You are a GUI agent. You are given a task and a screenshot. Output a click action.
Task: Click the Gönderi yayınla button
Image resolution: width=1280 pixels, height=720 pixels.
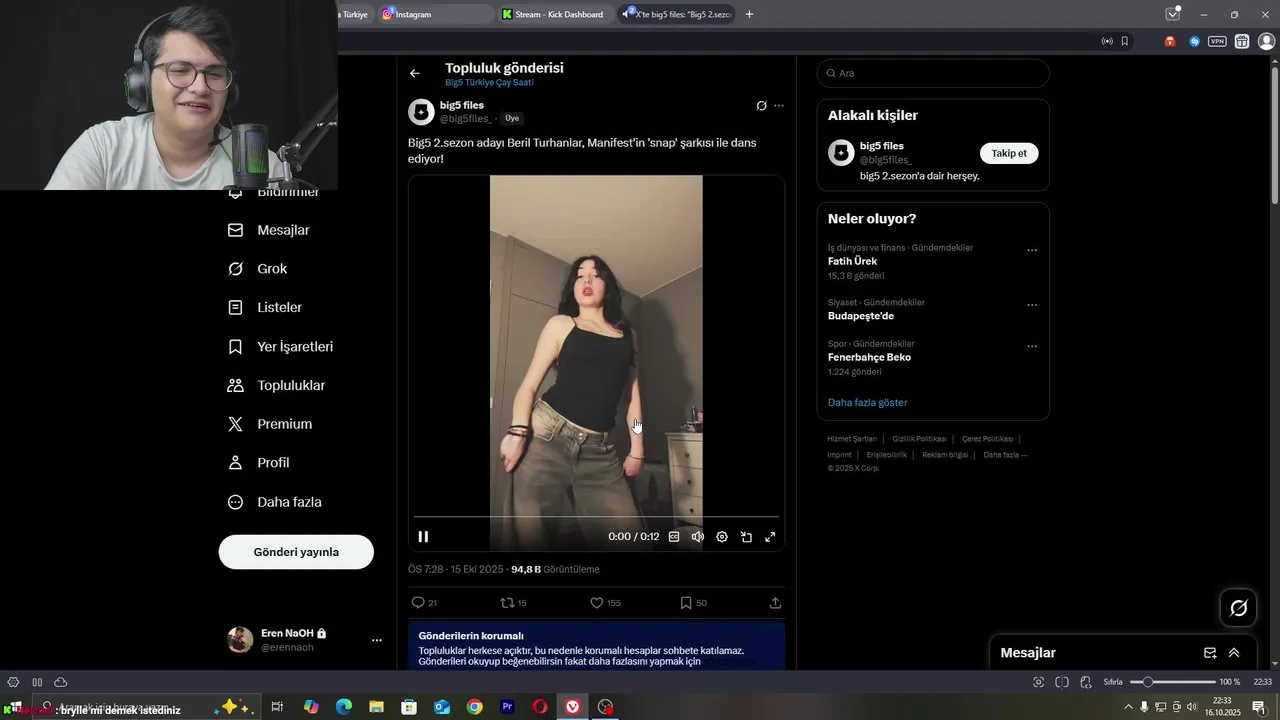click(296, 552)
